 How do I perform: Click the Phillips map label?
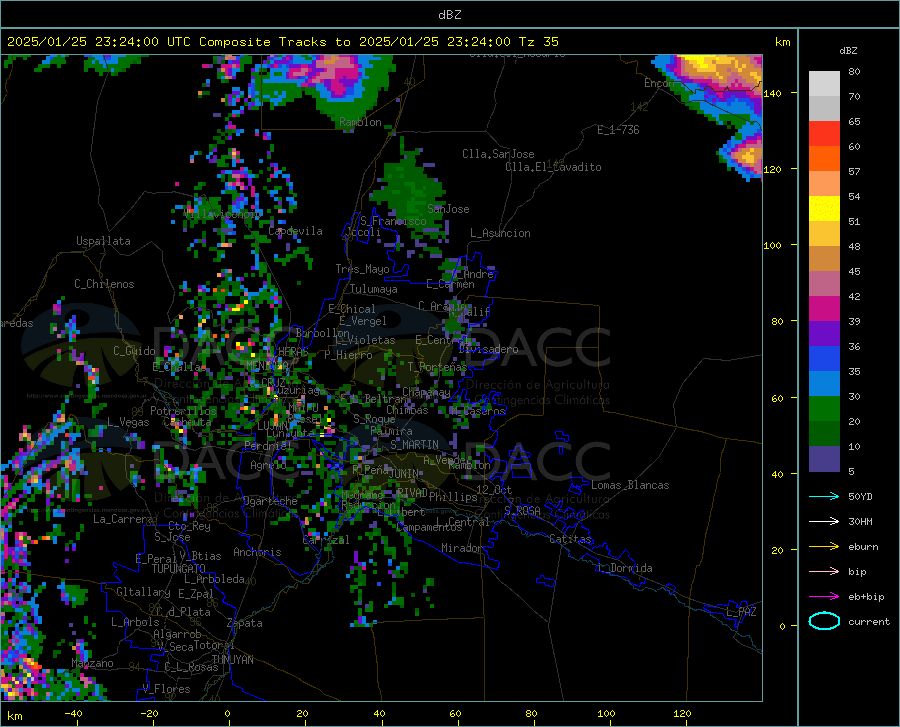453,497
